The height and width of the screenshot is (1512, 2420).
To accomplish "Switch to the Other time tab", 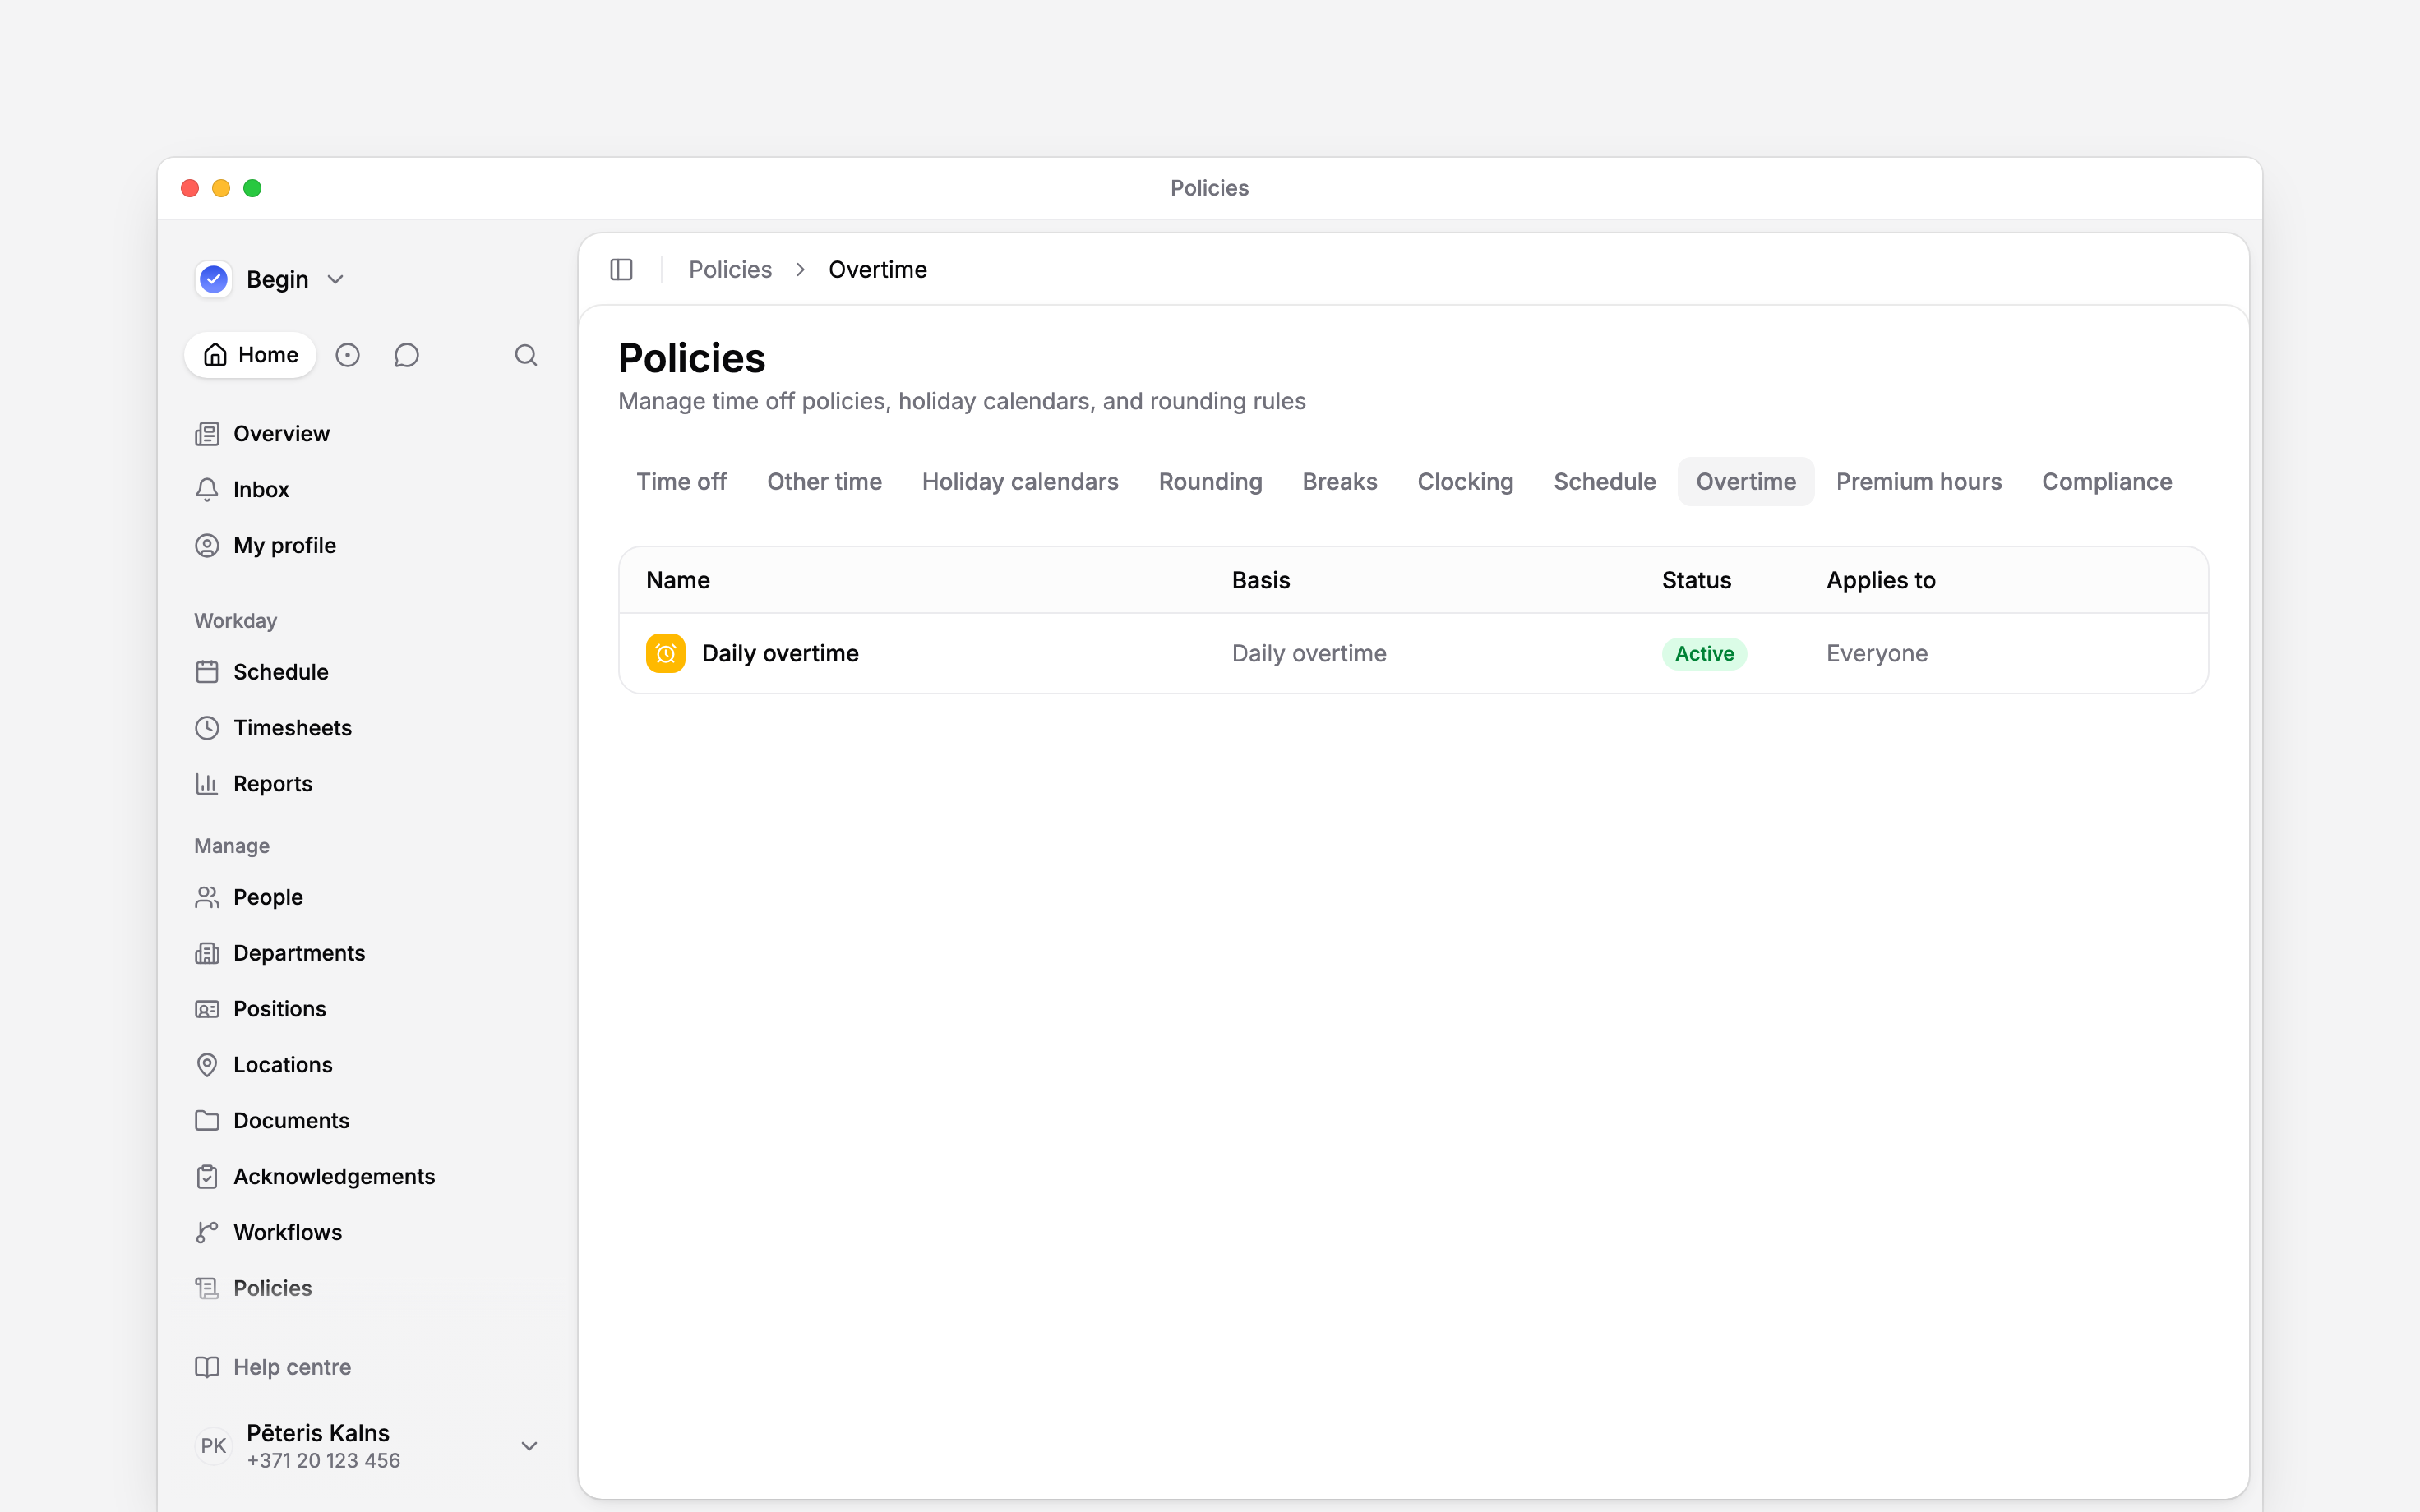I will (x=824, y=482).
